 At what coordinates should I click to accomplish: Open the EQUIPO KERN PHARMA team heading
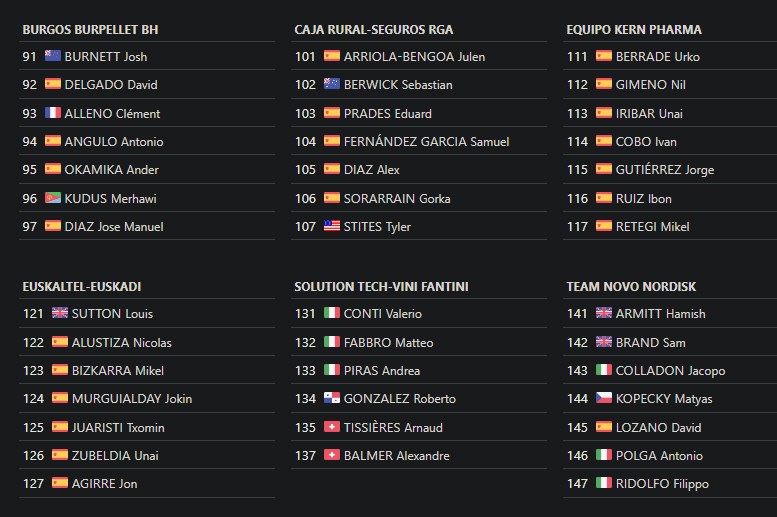pos(634,30)
